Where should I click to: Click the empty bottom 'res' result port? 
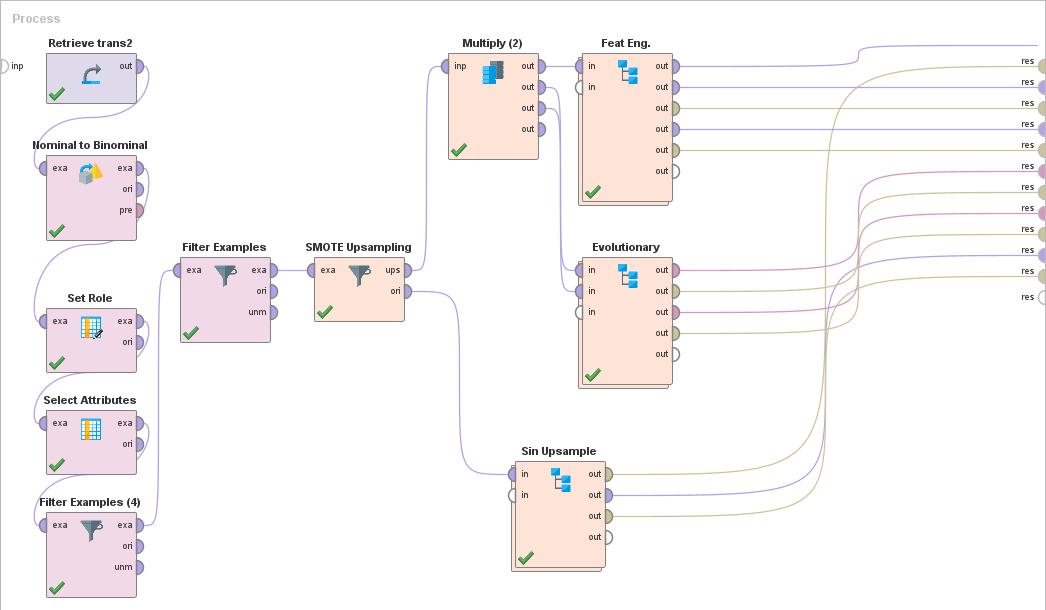pyautogui.click(x=1041, y=297)
